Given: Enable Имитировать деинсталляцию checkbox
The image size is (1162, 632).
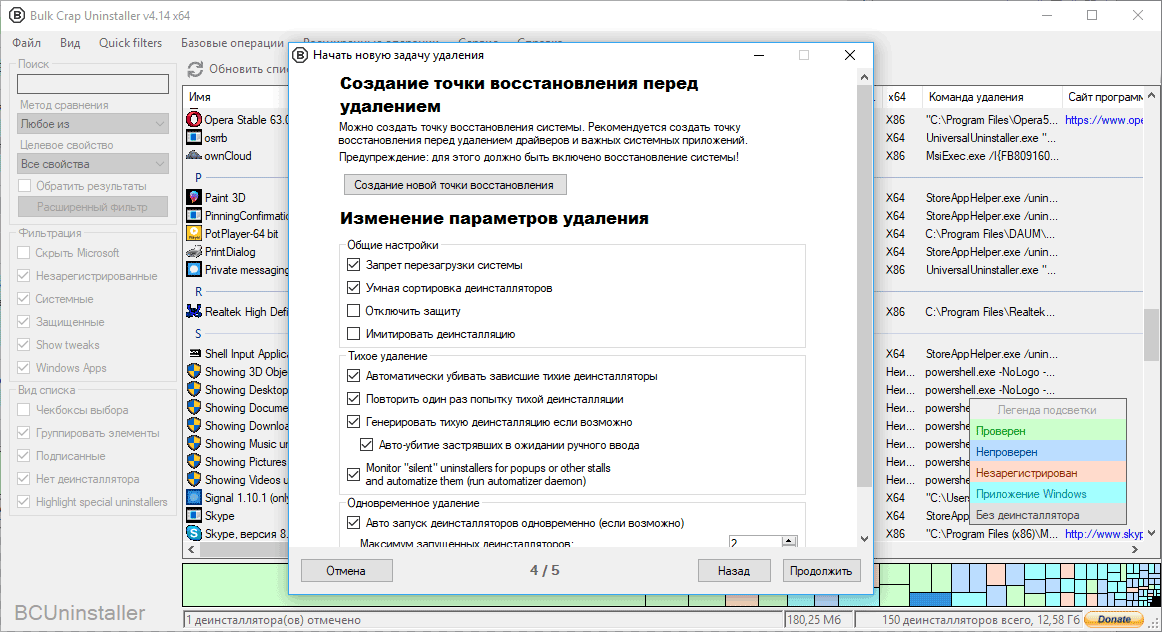Looking at the screenshot, I should (353, 333).
